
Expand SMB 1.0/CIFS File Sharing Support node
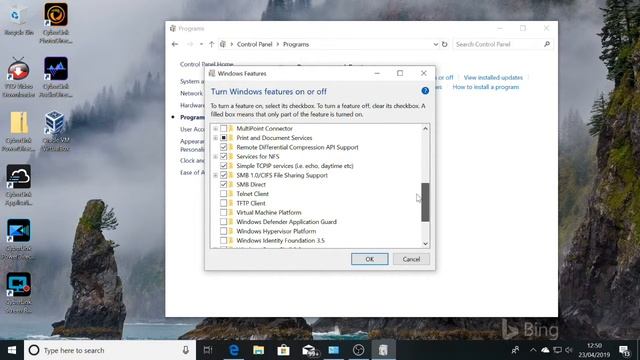click(x=216, y=175)
